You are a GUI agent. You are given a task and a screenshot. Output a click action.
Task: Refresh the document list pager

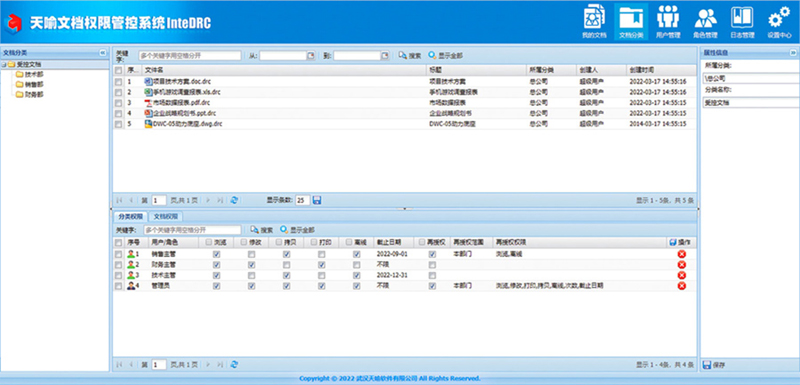[234, 200]
